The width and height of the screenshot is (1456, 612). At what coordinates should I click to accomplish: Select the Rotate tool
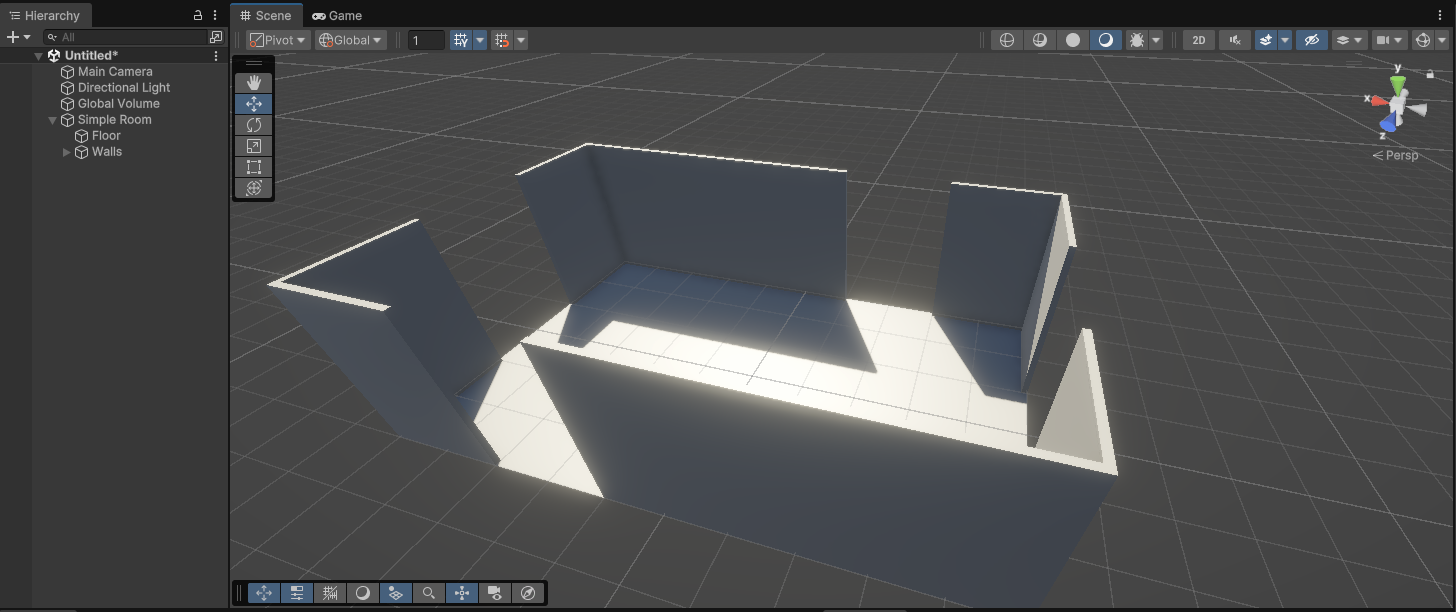(253, 124)
